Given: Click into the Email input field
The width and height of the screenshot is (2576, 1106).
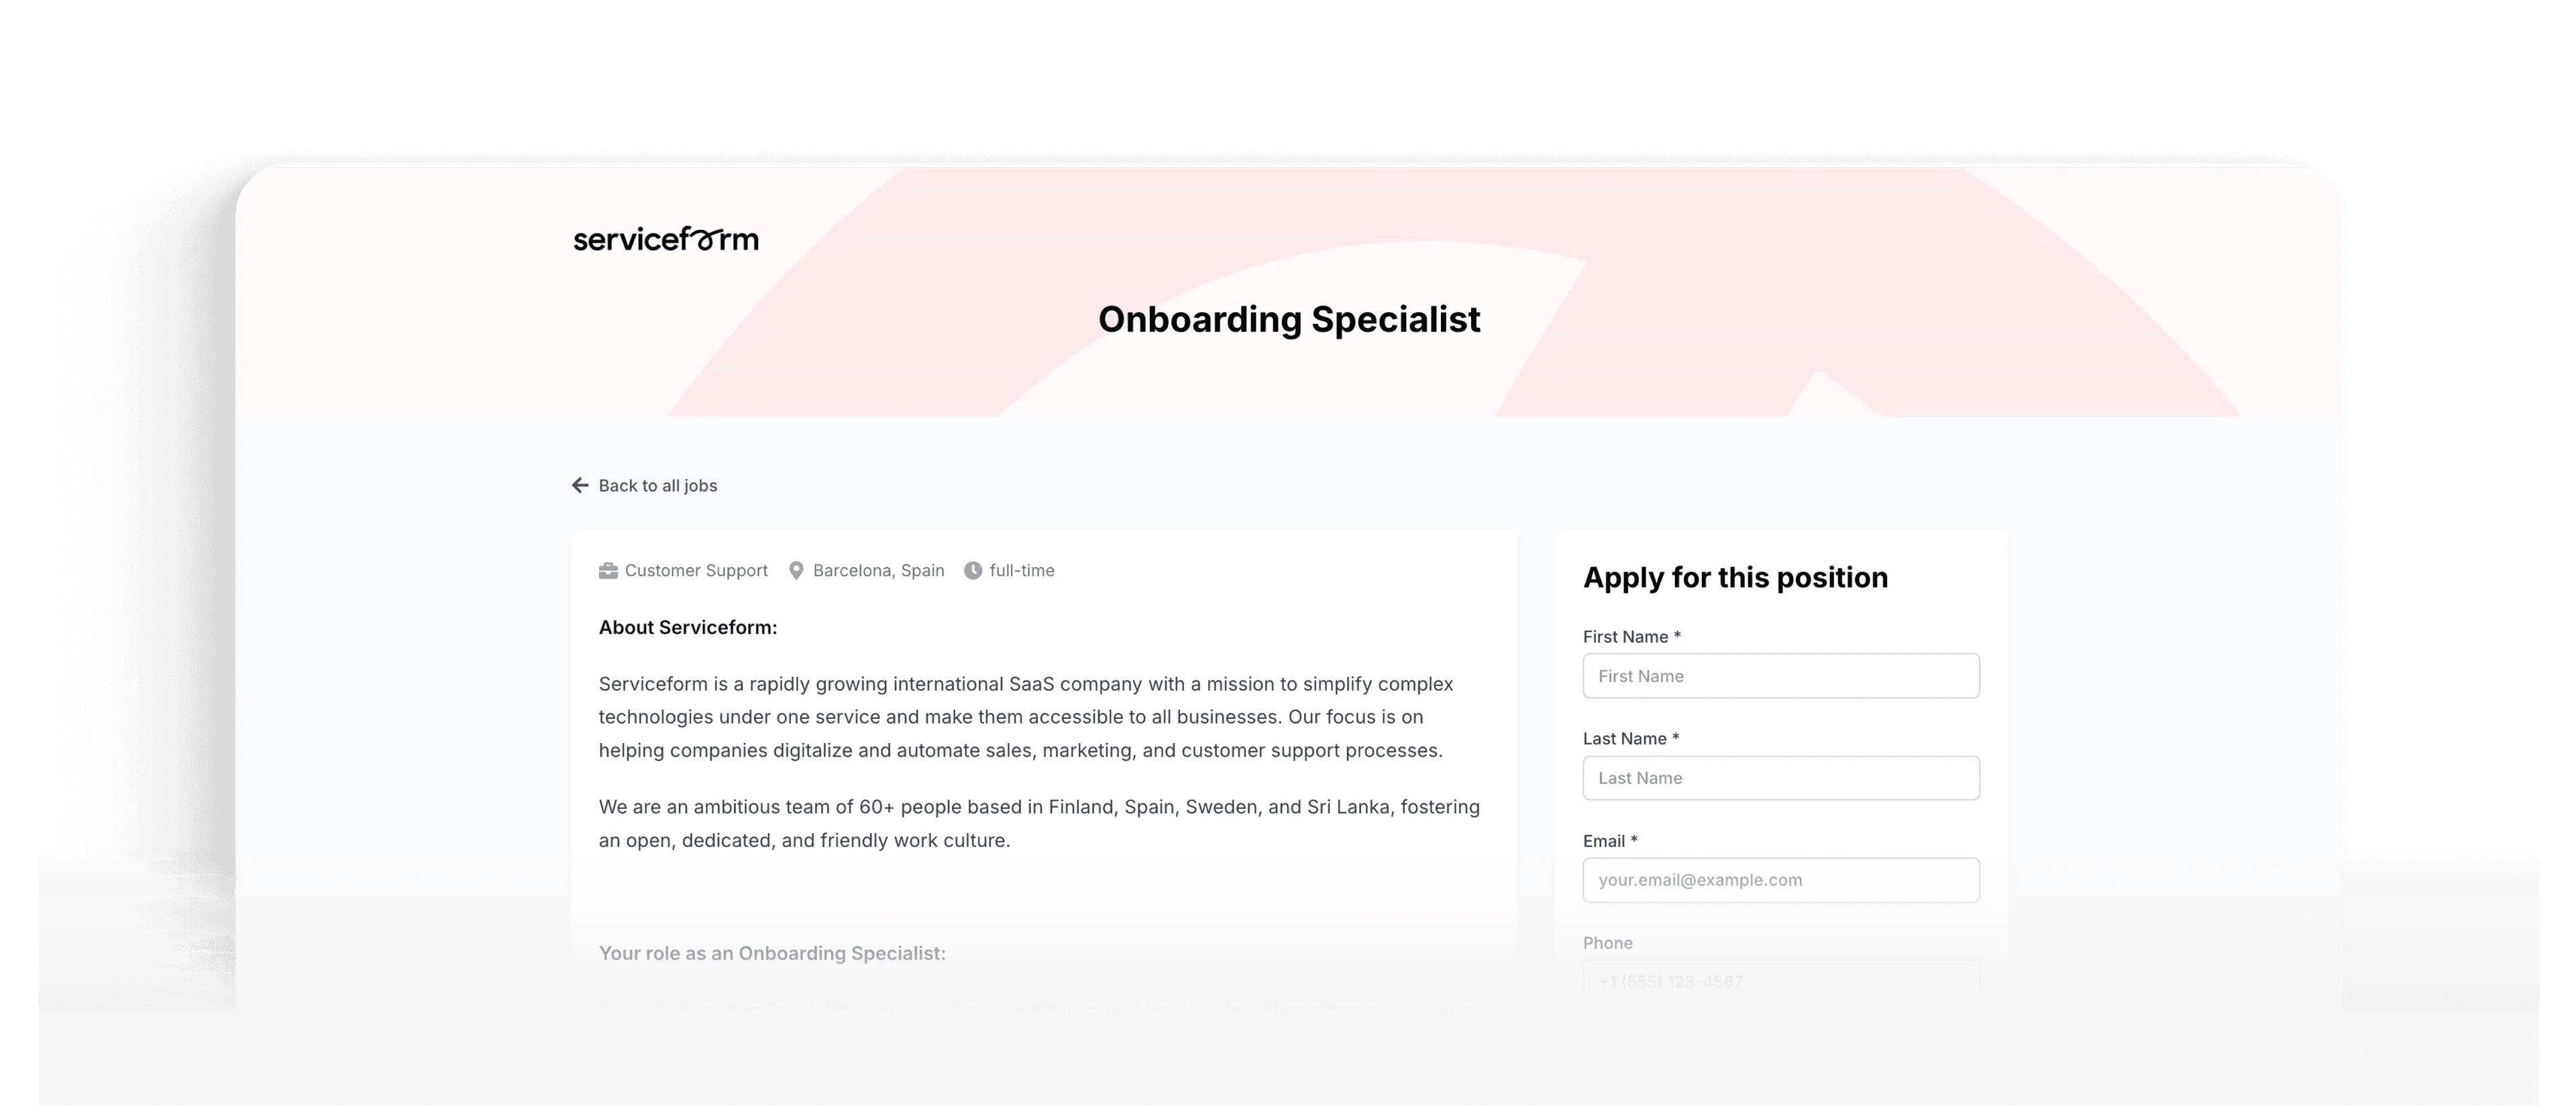Looking at the screenshot, I should point(1780,880).
